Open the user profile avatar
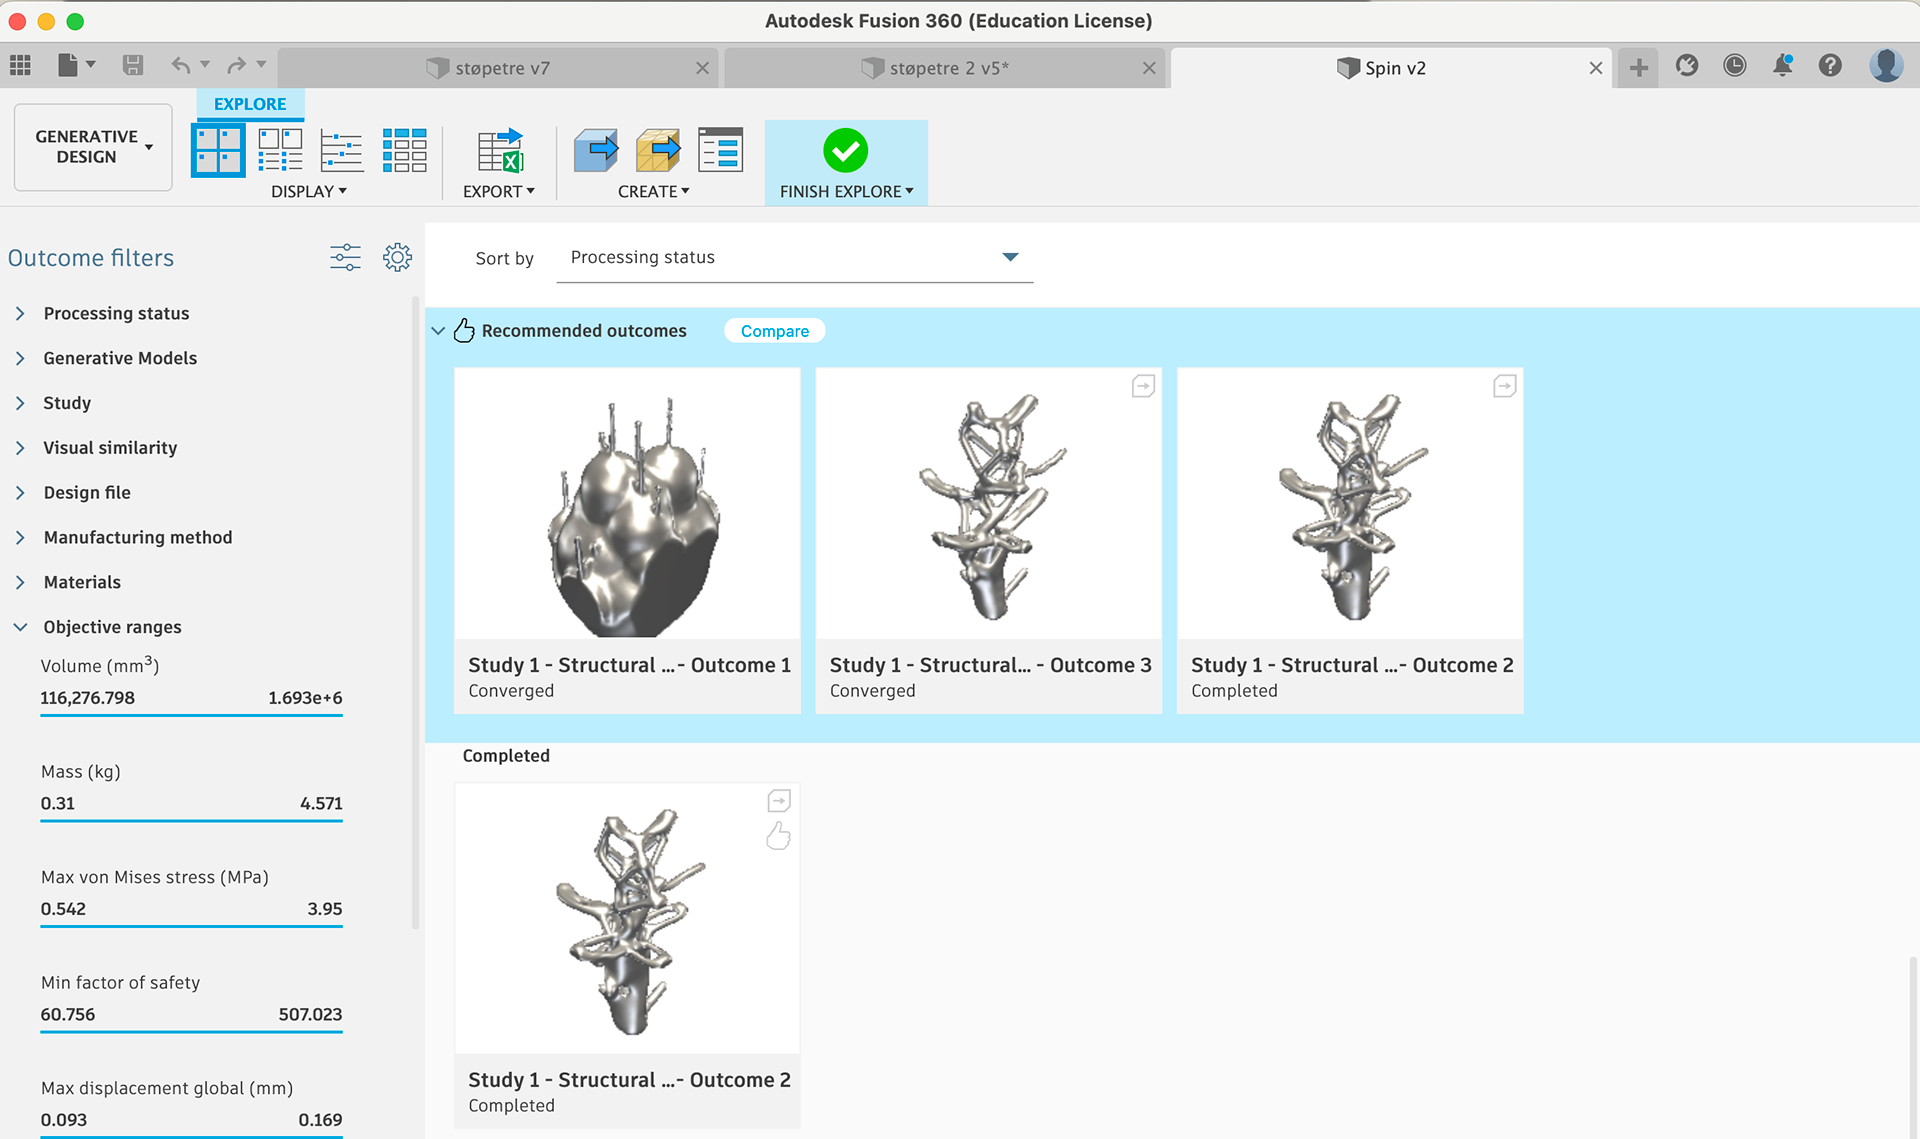Viewport: 1920px width, 1139px height. [1886, 66]
